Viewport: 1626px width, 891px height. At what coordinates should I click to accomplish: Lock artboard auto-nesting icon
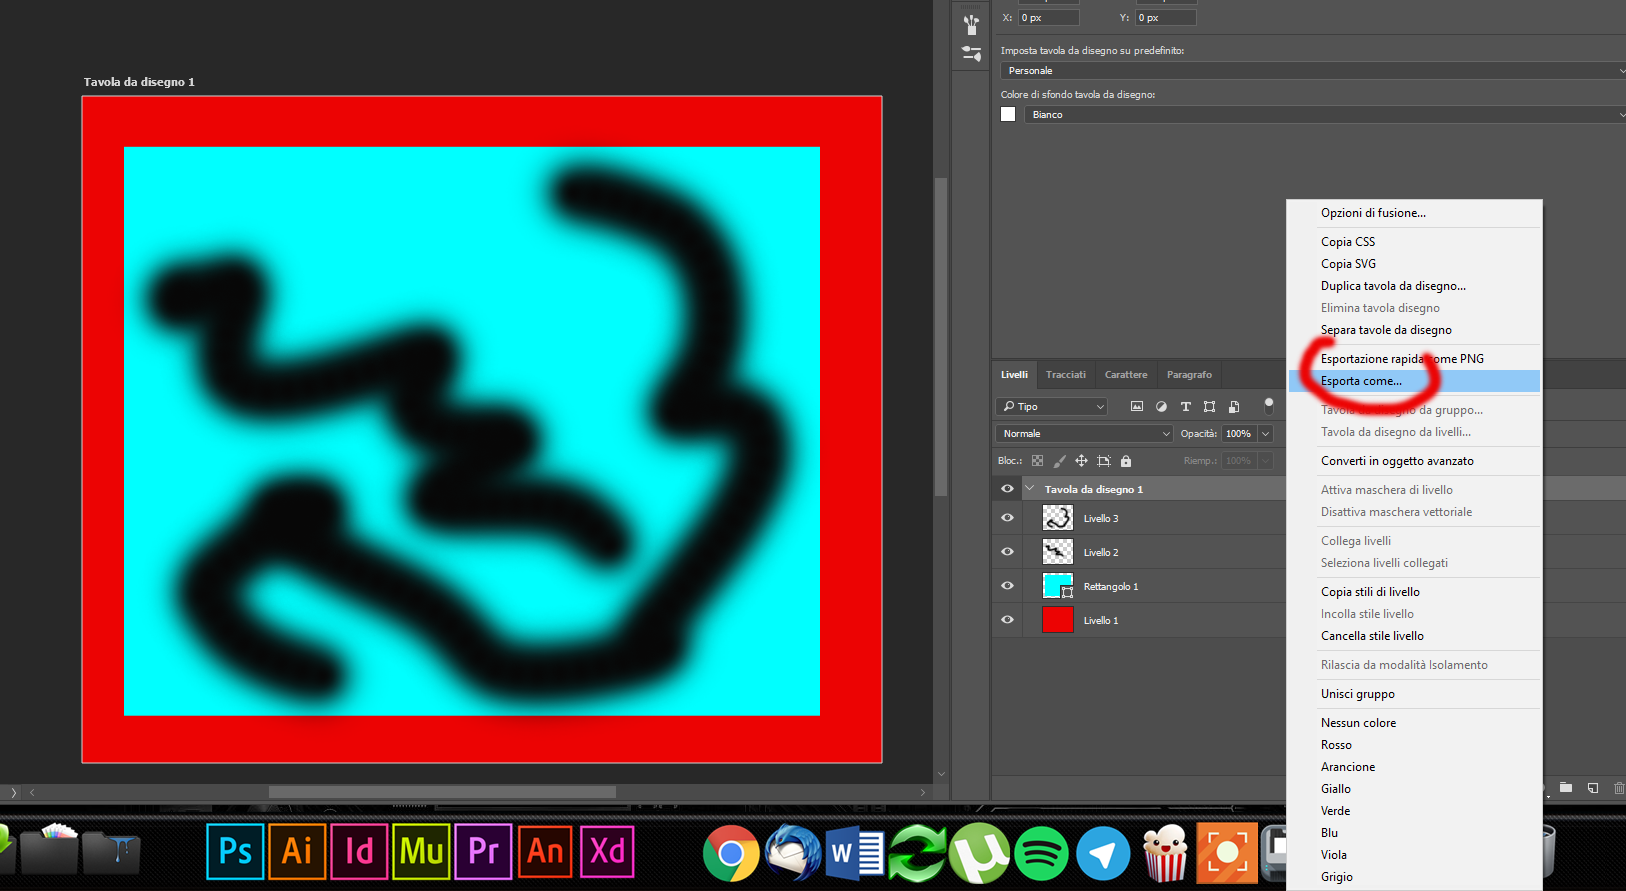click(1104, 461)
